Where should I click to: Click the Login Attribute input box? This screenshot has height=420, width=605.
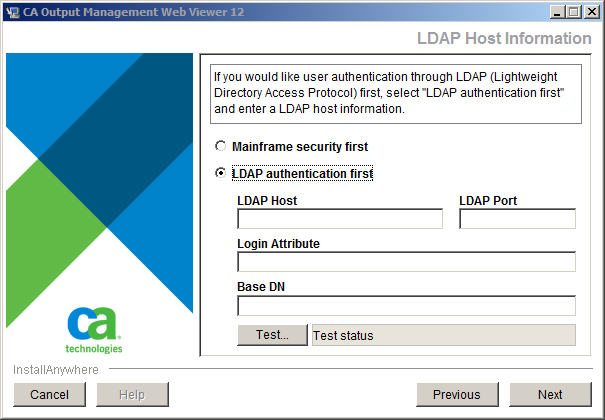pos(406,262)
